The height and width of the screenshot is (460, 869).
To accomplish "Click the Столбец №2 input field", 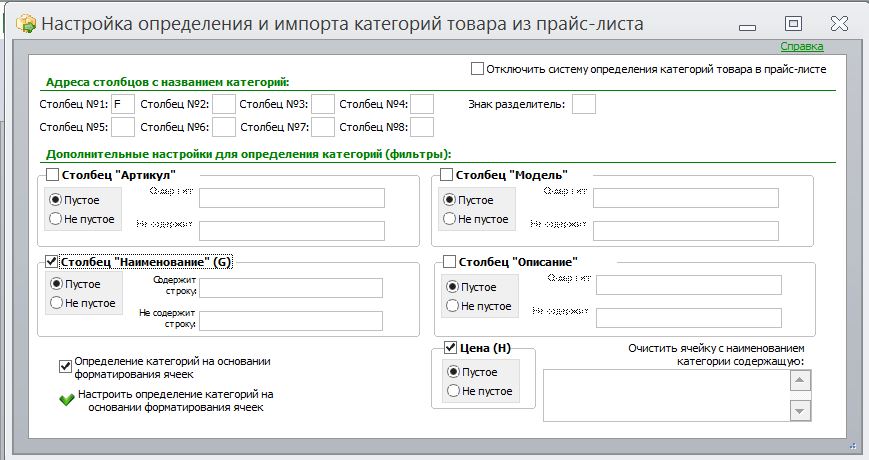I will coord(224,104).
